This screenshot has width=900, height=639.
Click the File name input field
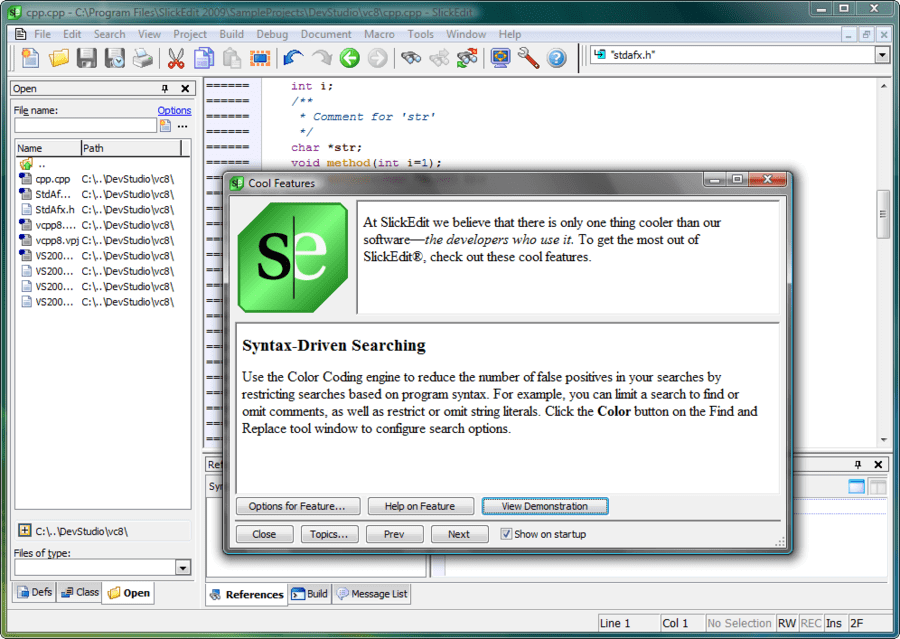coord(86,126)
